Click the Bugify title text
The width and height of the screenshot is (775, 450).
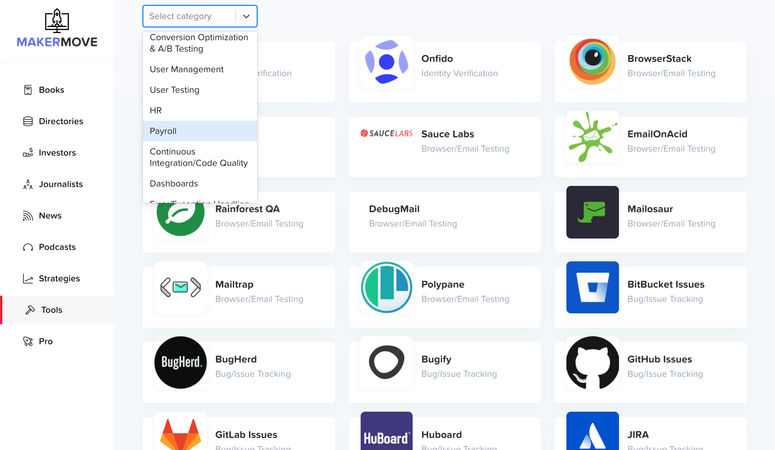436,360
